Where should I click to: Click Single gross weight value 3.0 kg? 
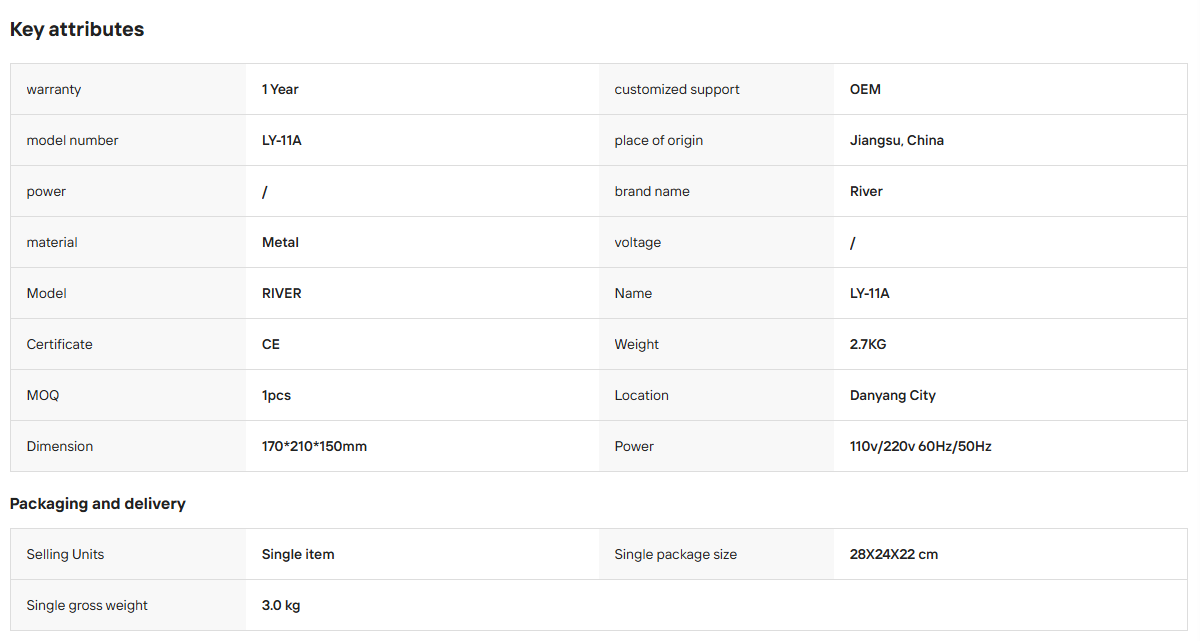tap(281, 605)
